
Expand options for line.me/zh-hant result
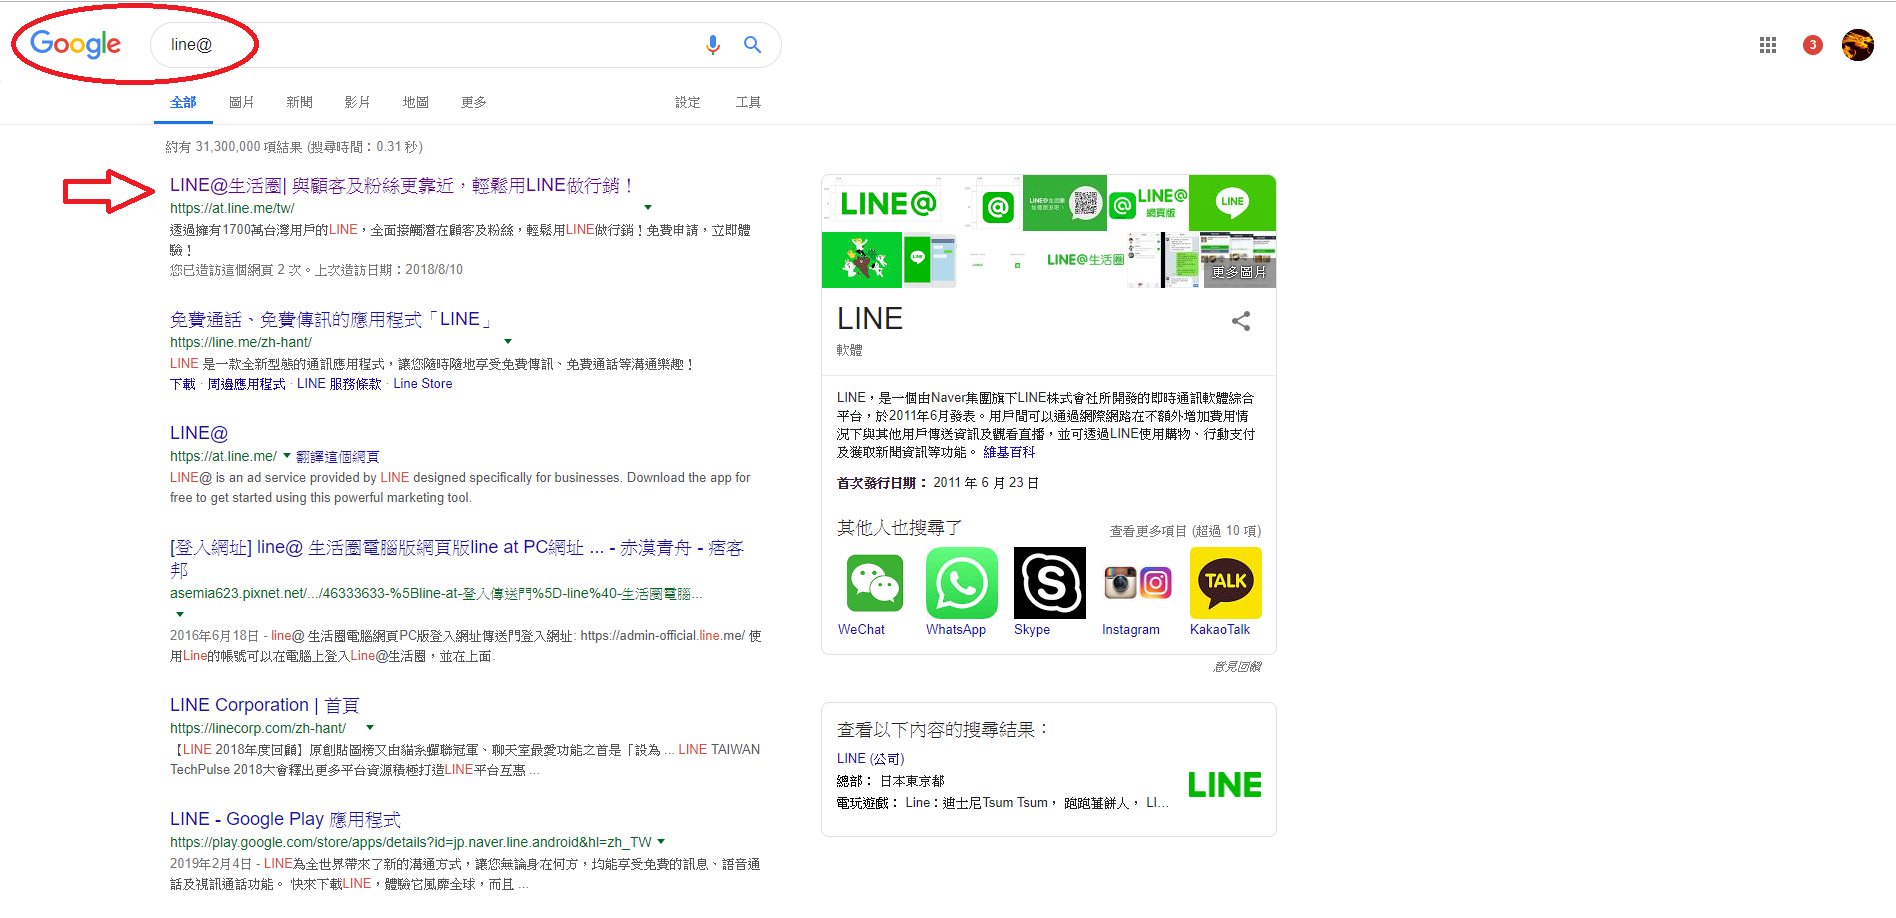[508, 342]
